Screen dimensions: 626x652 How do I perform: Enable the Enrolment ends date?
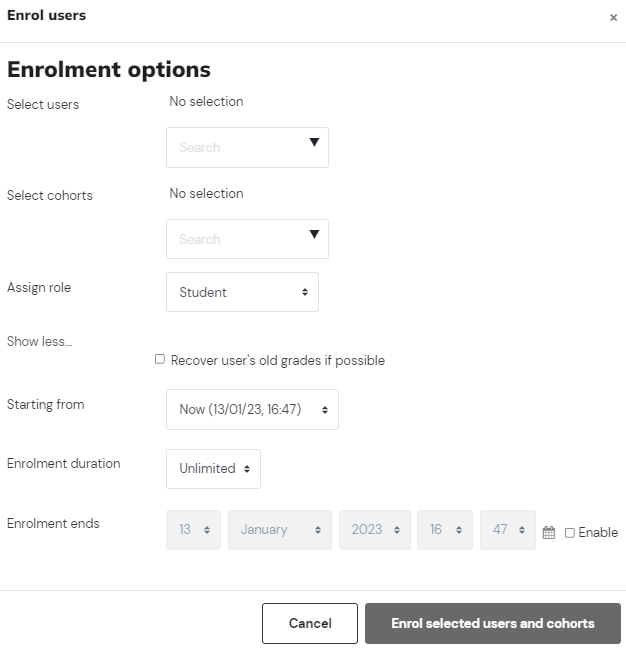[x=570, y=533]
